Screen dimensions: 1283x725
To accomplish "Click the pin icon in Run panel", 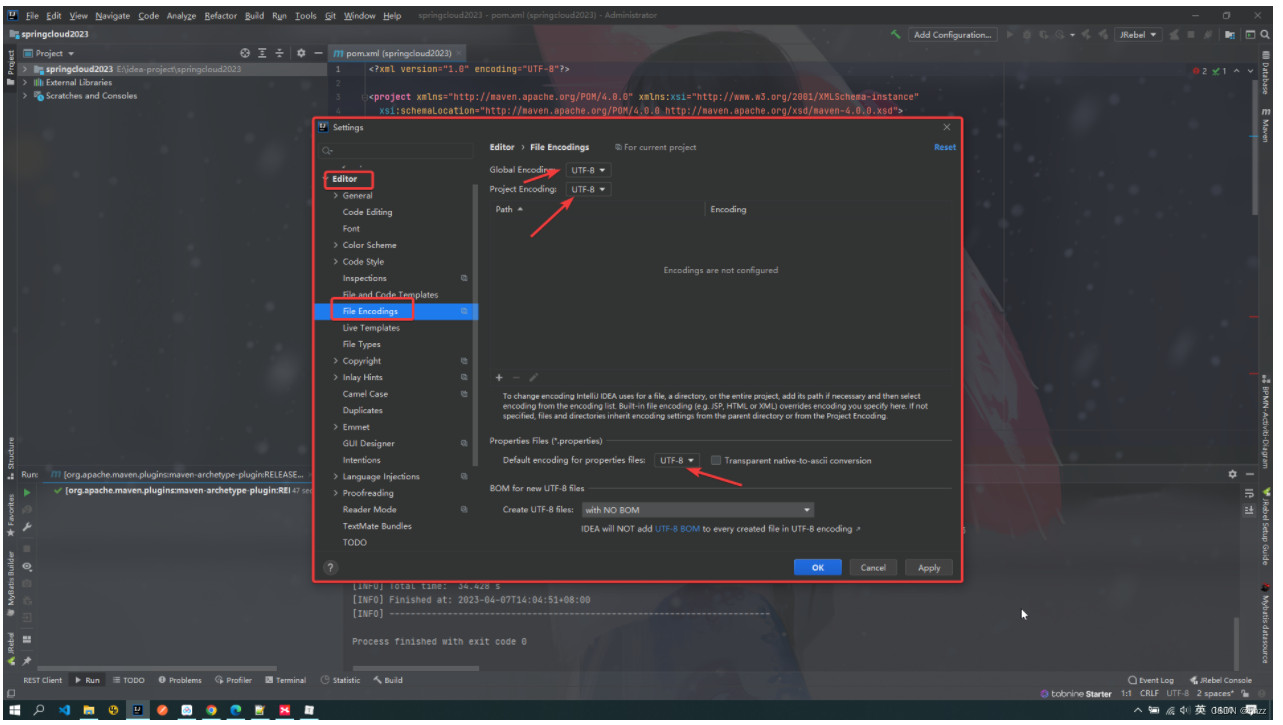I will 27,661.
